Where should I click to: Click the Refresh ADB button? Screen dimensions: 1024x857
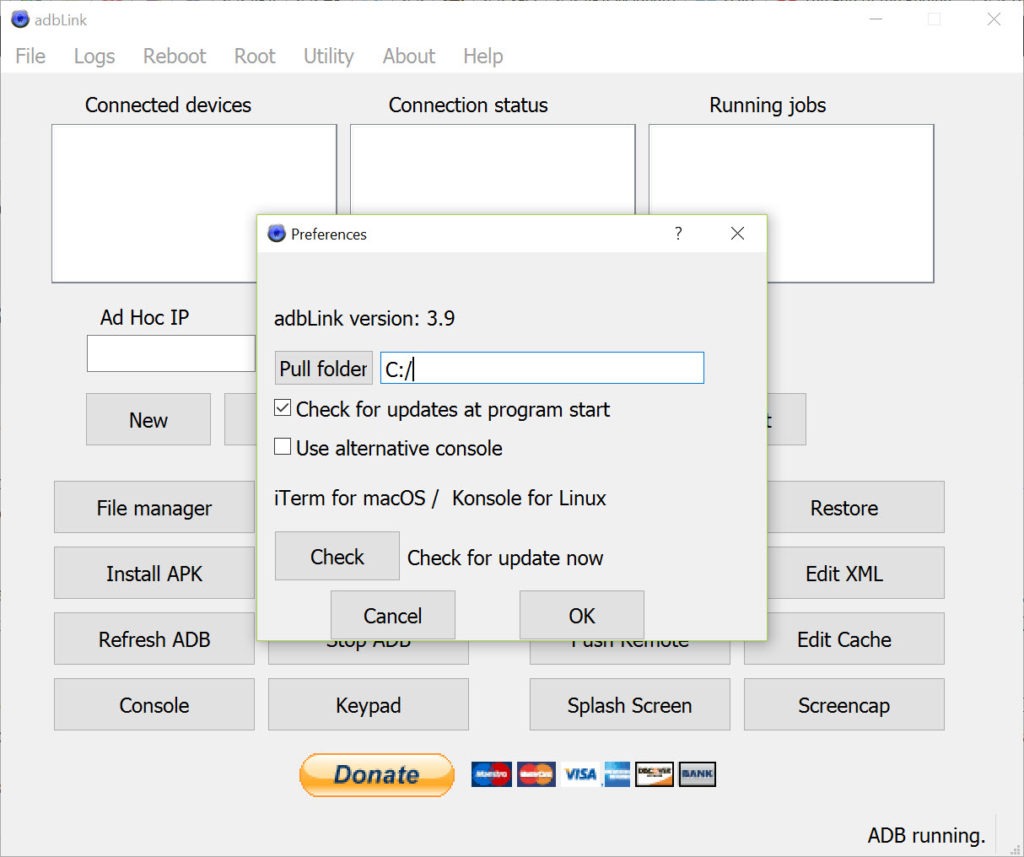coord(154,639)
